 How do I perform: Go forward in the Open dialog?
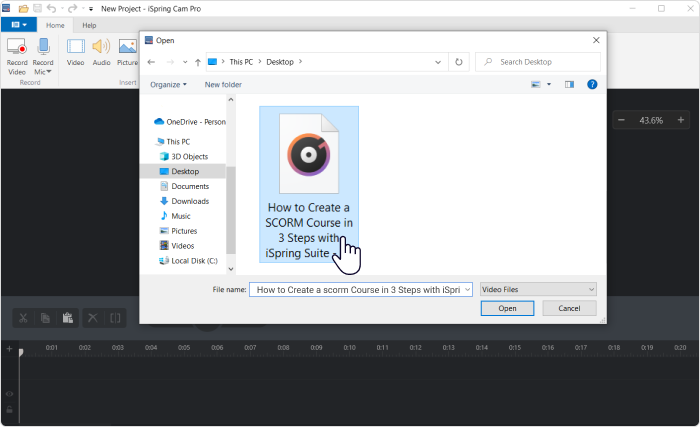(x=170, y=62)
